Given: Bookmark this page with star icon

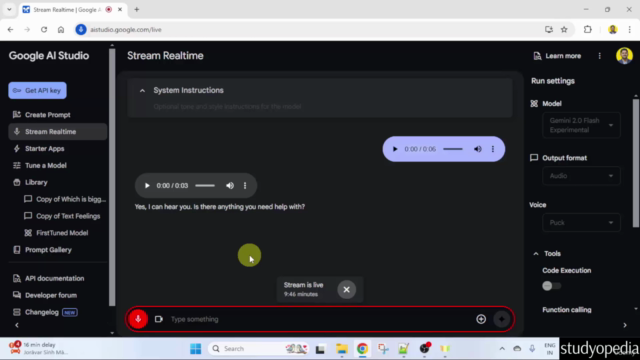Looking at the screenshot, I should point(564,29).
